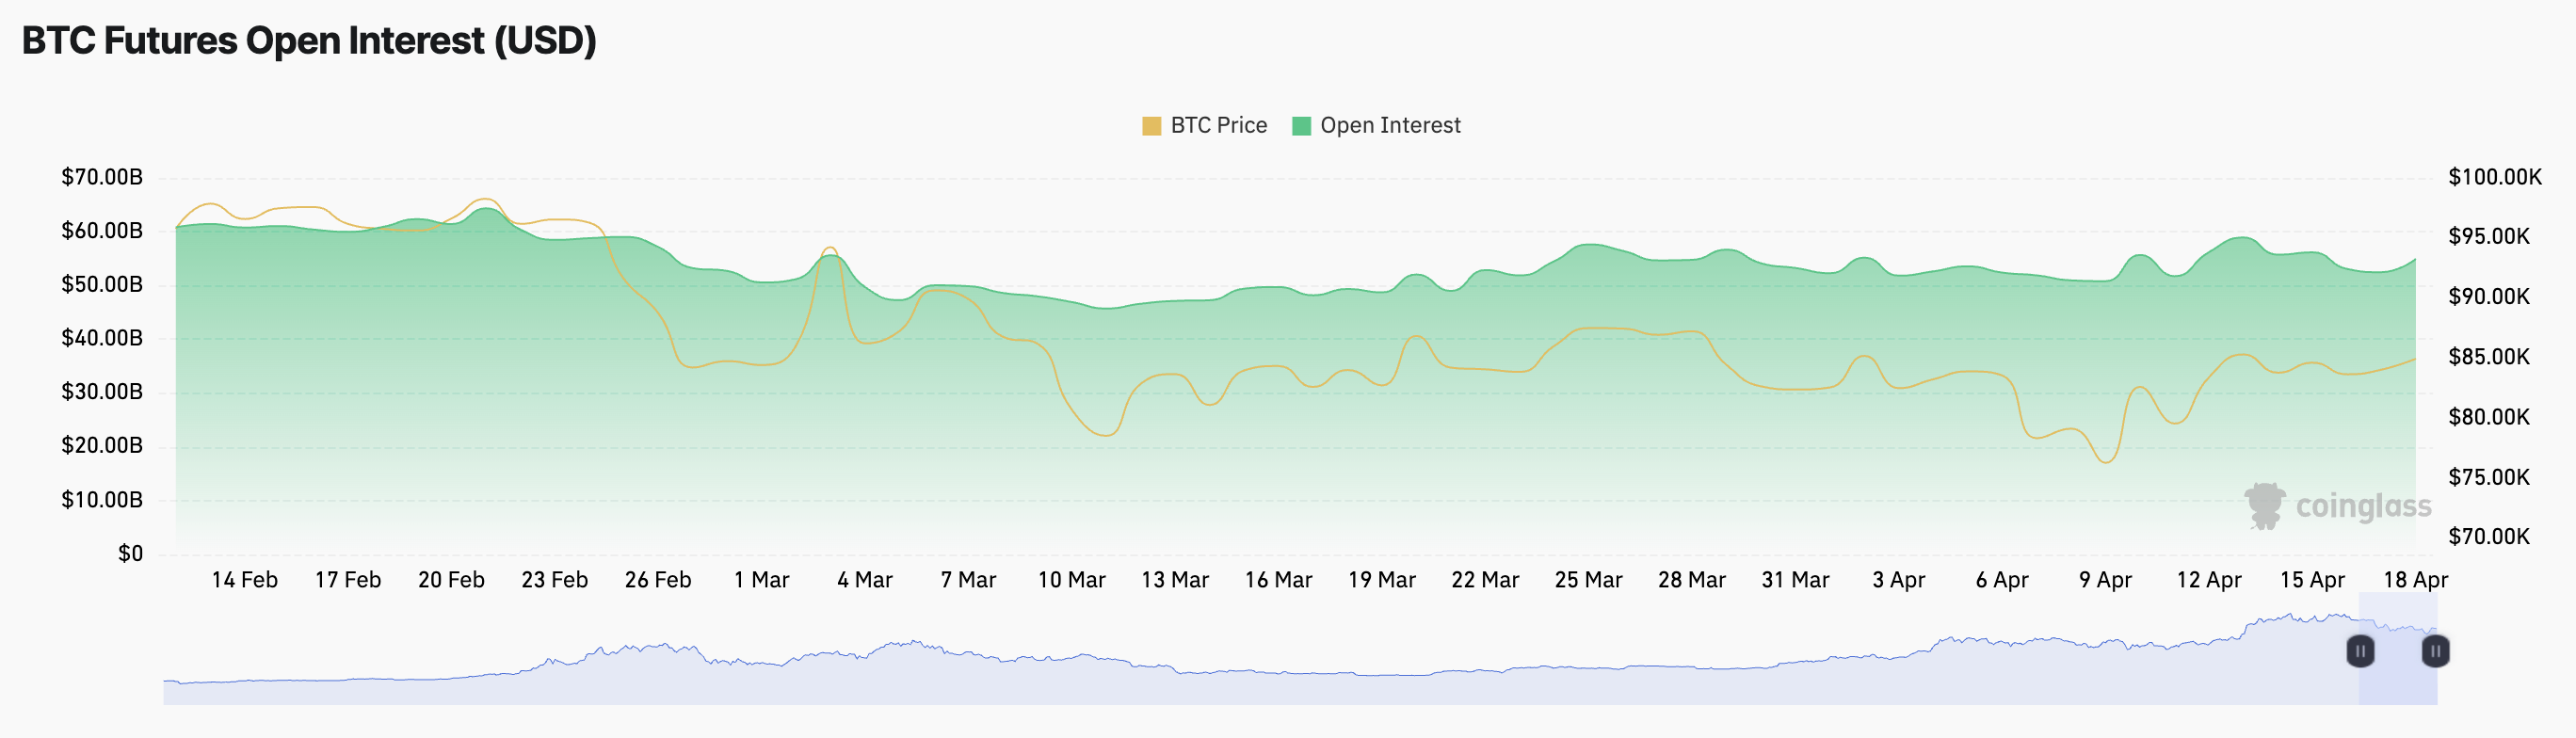This screenshot has width=2576, height=738.
Task: Click the right range slider handle
Action: pyautogui.click(x=2435, y=651)
